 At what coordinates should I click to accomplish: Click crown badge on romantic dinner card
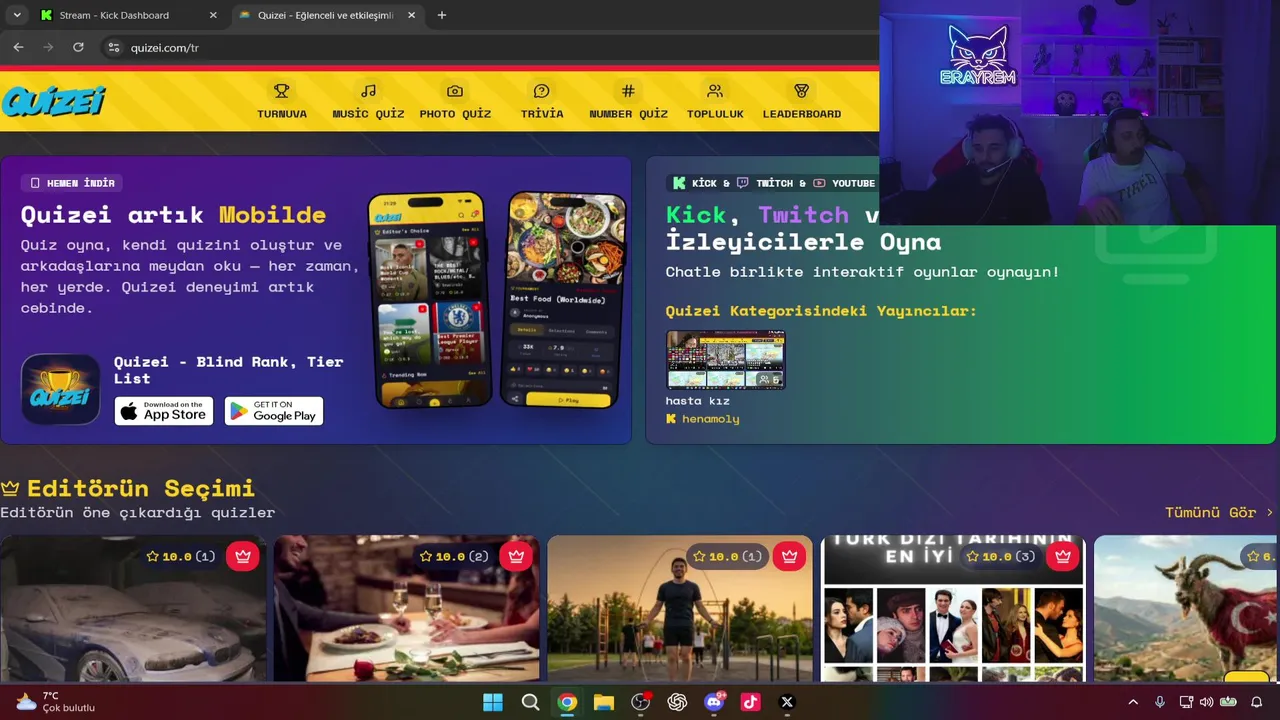516,556
